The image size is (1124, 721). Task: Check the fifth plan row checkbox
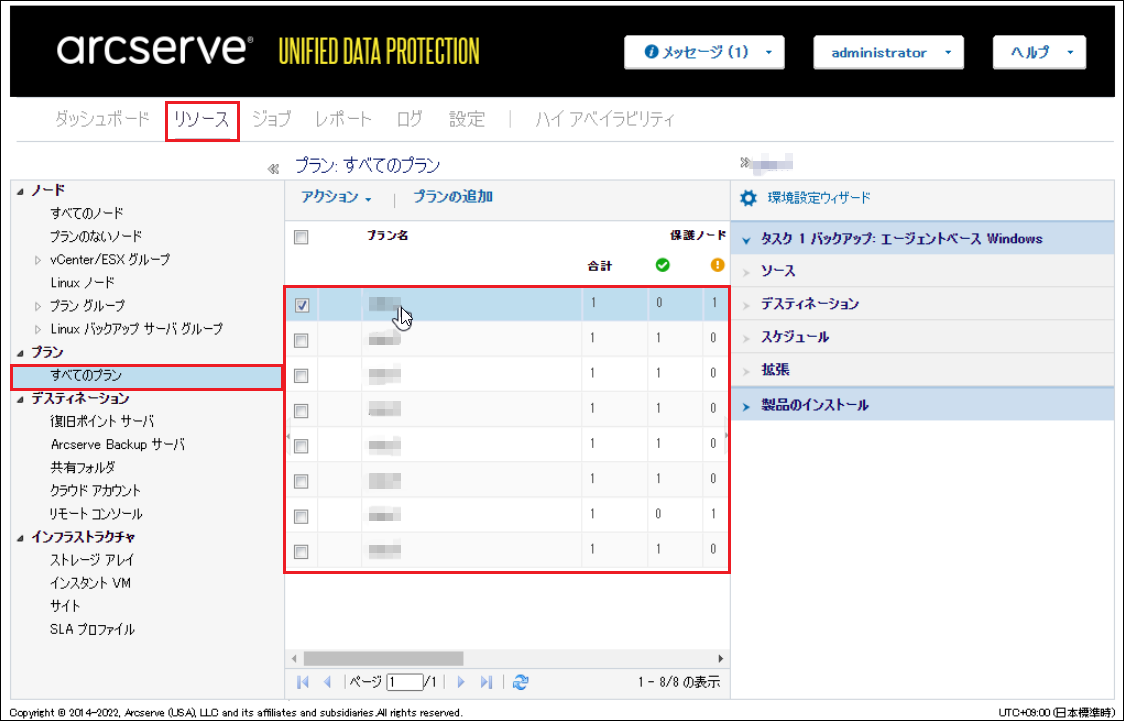301,446
